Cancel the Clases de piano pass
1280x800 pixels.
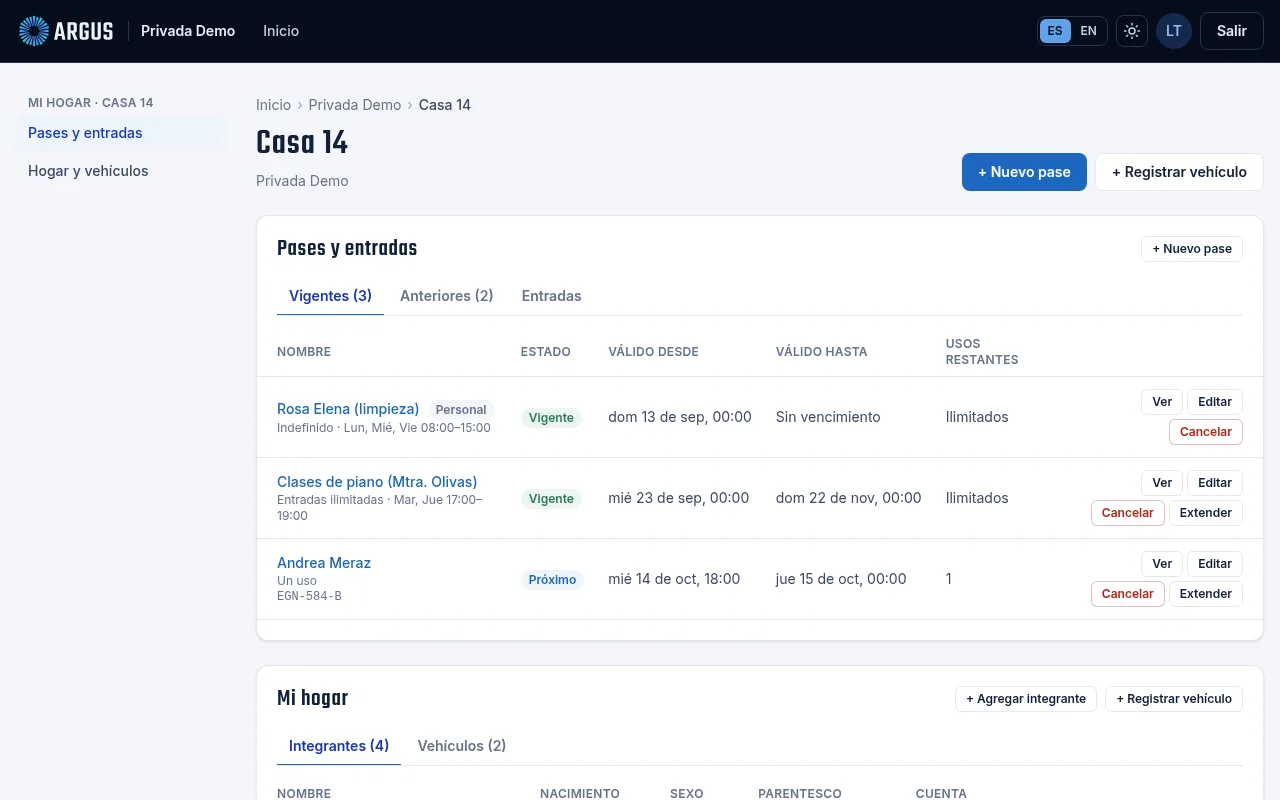coord(1128,513)
